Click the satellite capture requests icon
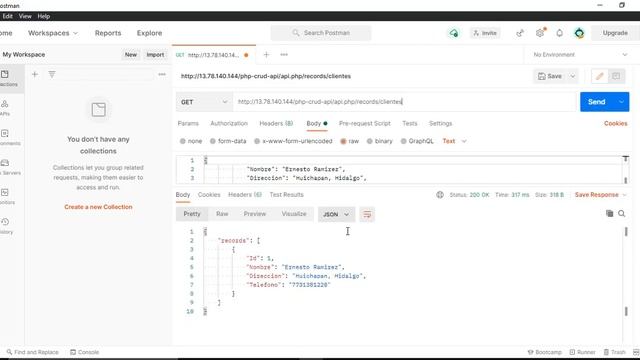Image resolution: width=640 pixels, height=360 pixels. point(520,33)
